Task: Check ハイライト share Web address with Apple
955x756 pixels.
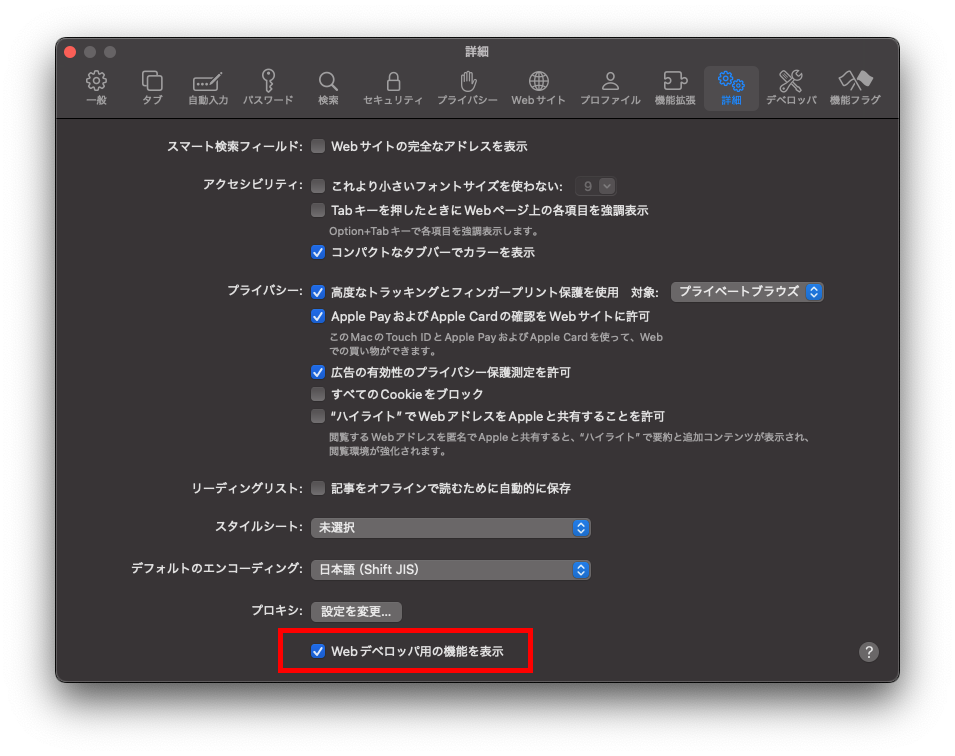Action: [x=318, y=416]
